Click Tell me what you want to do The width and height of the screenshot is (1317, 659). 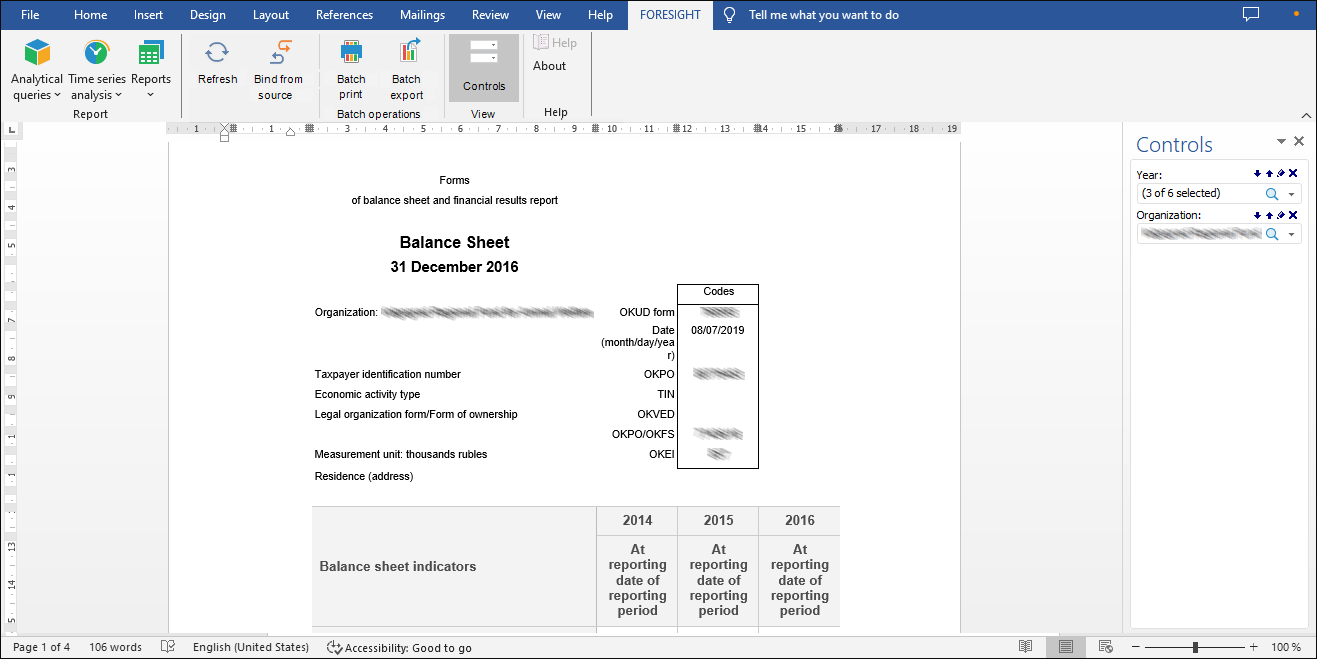point(824,15)
